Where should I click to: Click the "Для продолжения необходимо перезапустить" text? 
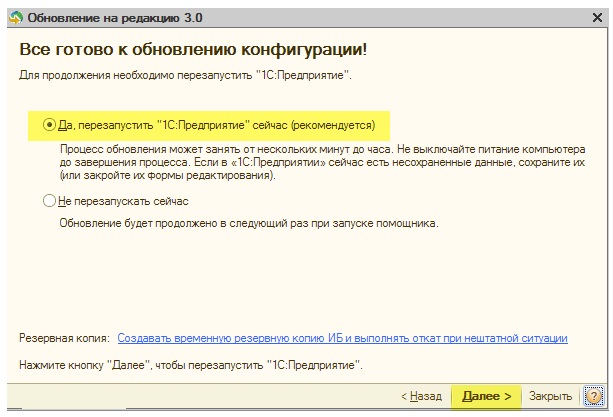click(185, 75)
